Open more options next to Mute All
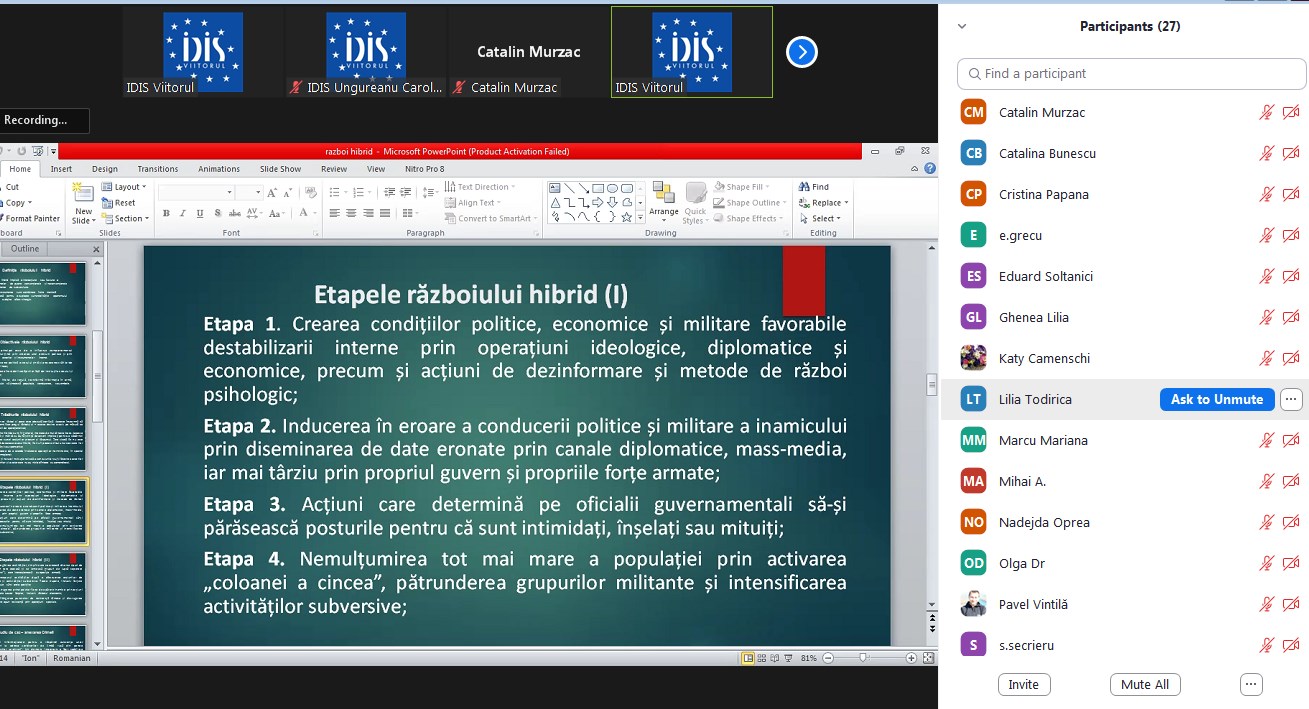 click(1251, 685)
